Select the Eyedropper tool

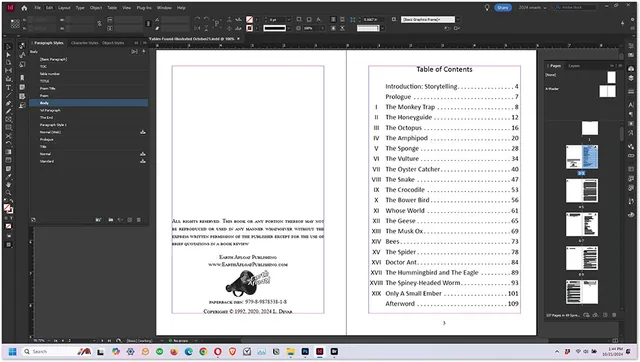[8, 177]
